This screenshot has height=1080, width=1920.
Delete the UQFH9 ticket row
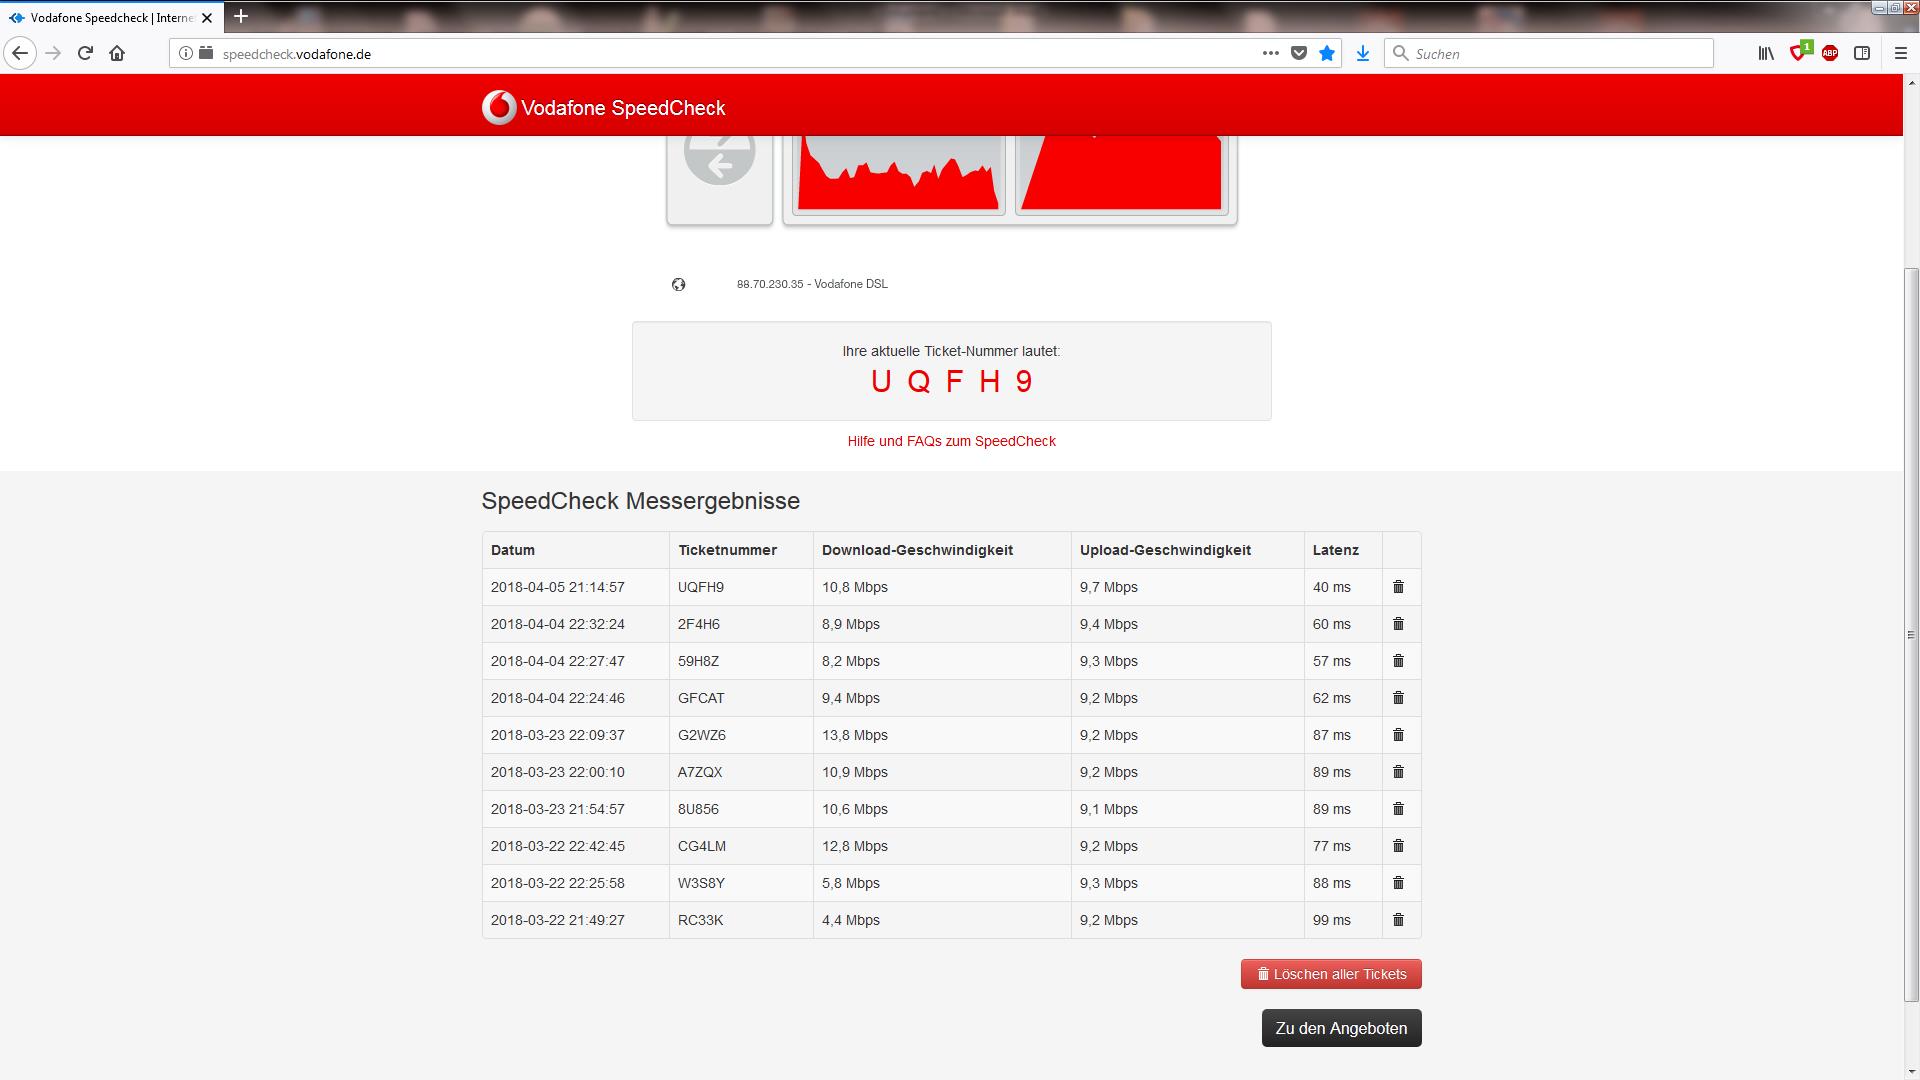[1398, 587]
